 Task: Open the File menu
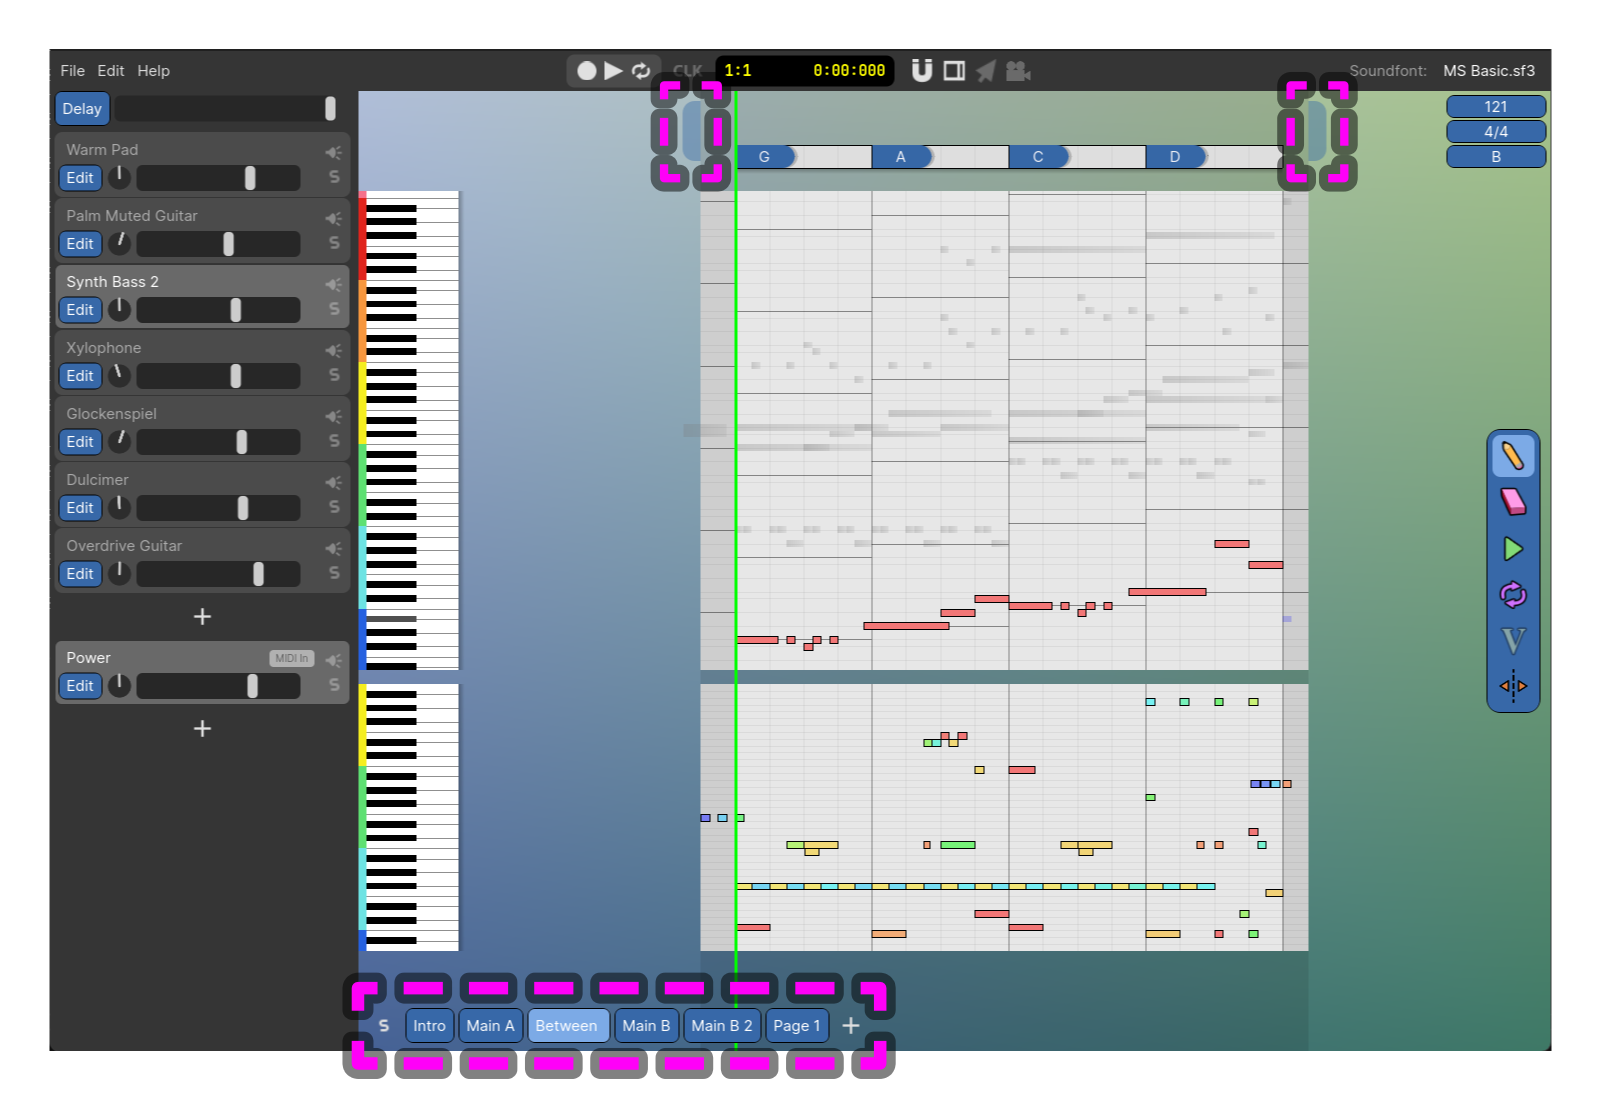click(x=72, y=71)
